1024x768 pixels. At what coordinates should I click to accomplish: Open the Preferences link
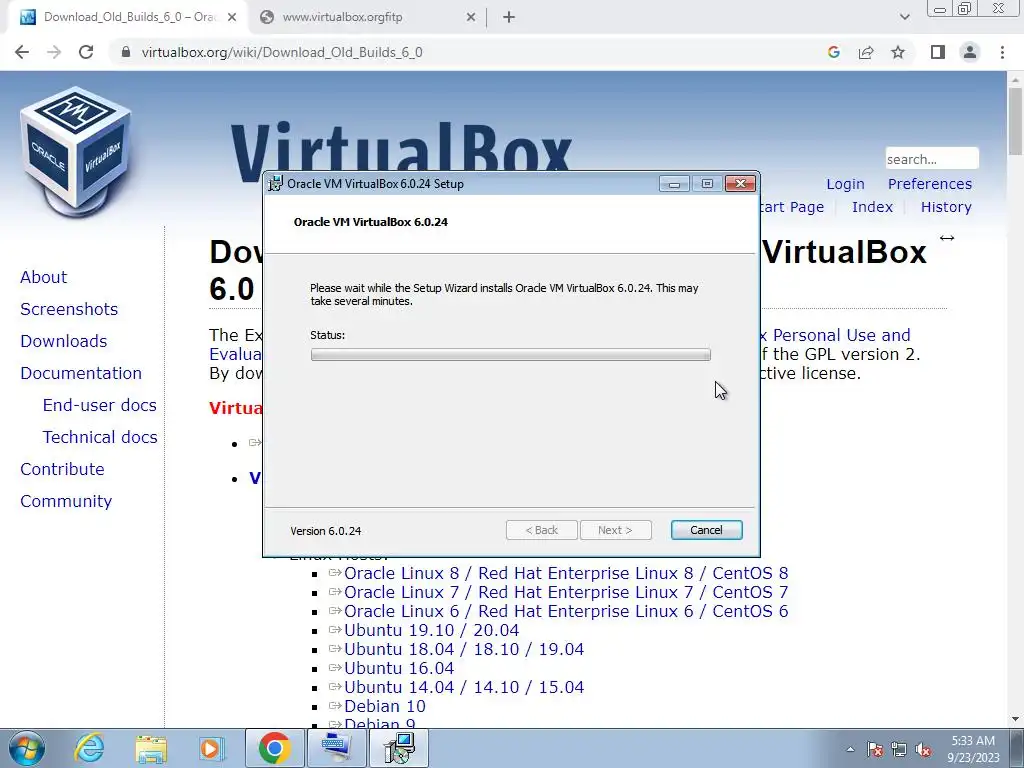point(929,184)
